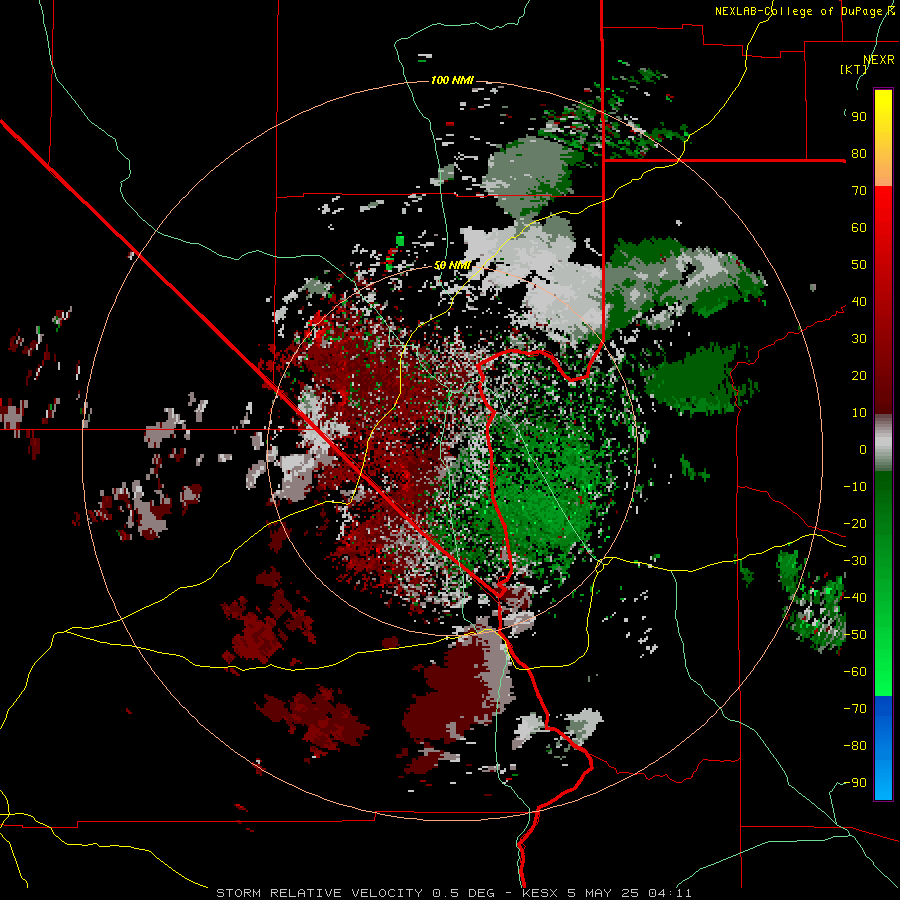The image size is (900, 900).
Task: Select the positive 30 knots scale label
Action: coord(859,339)
